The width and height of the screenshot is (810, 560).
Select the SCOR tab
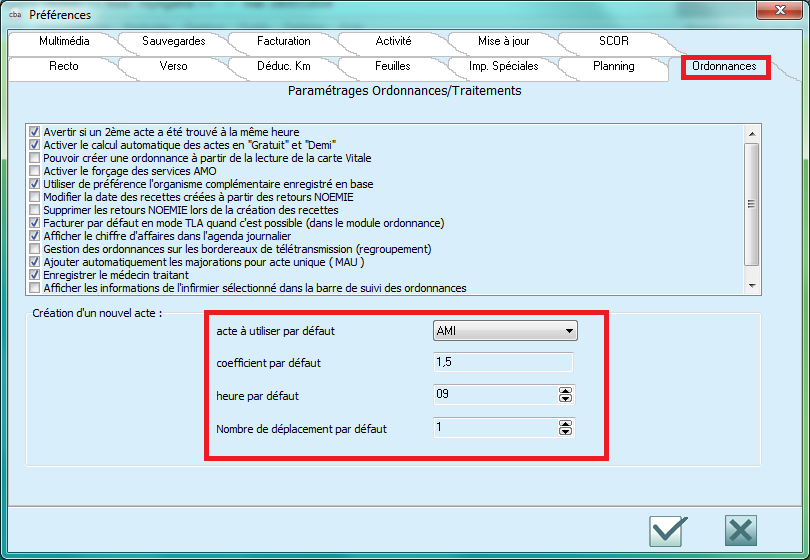point(614,41)
